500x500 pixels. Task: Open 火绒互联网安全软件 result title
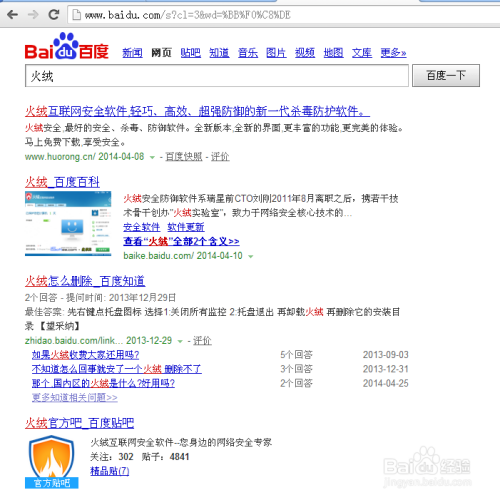tap(197, 111)
